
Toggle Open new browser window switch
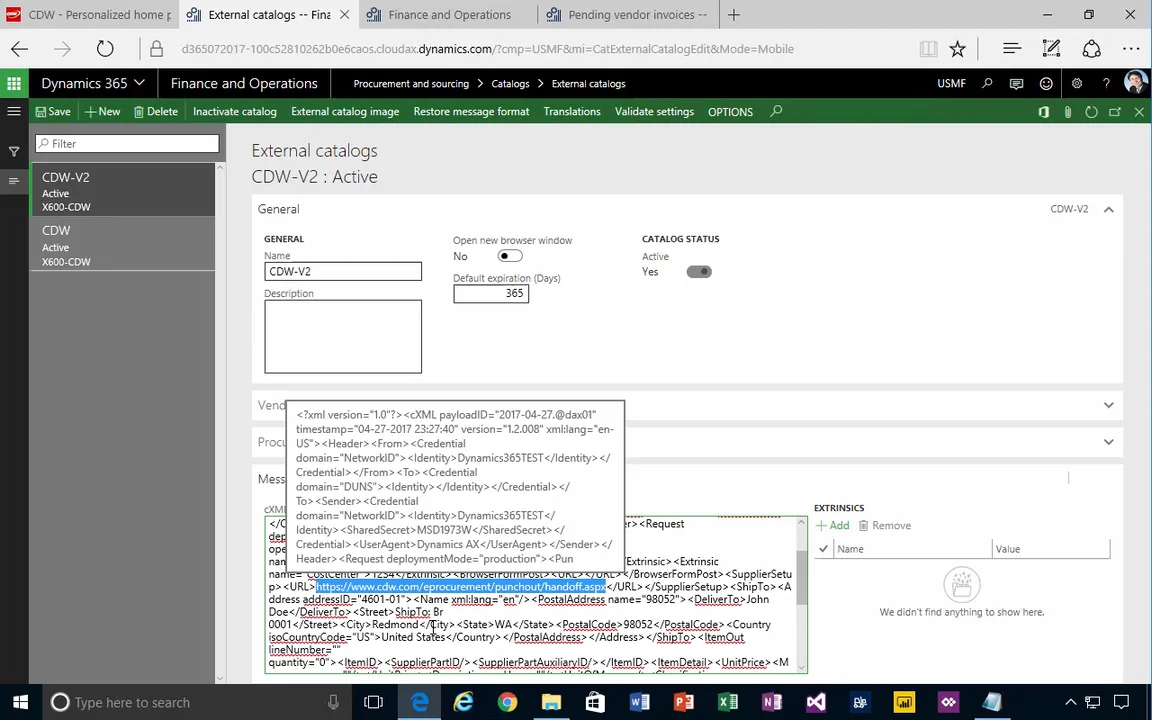[509, 256]
